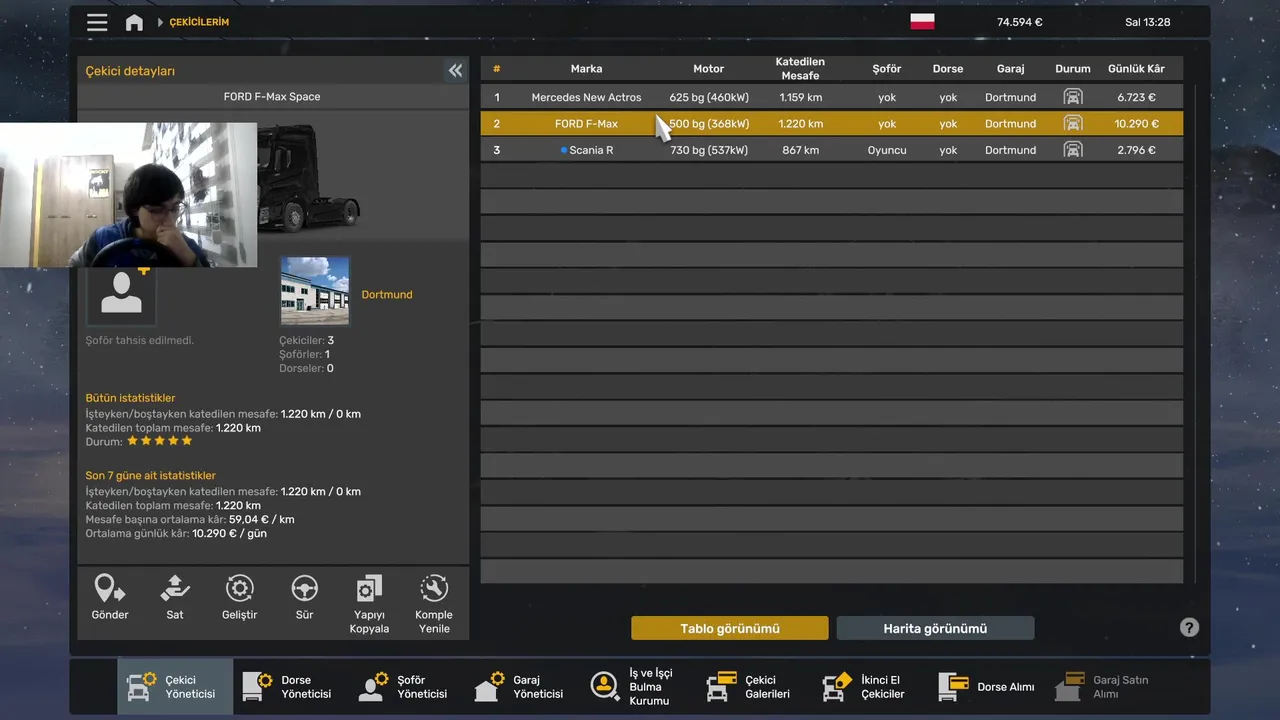Click the 74.594 € balance display
This screenshot has width=1280, height=720.
[x=1019, y=22]
